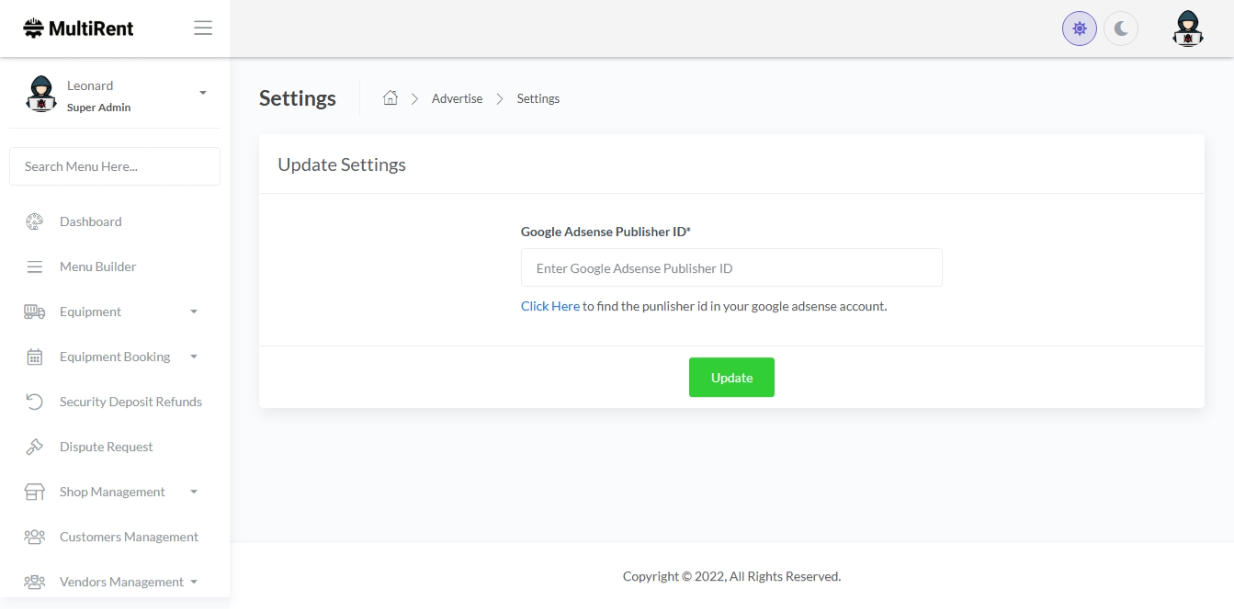
Task: Open the Menu Builder menu item
Action: pos(97,267)
